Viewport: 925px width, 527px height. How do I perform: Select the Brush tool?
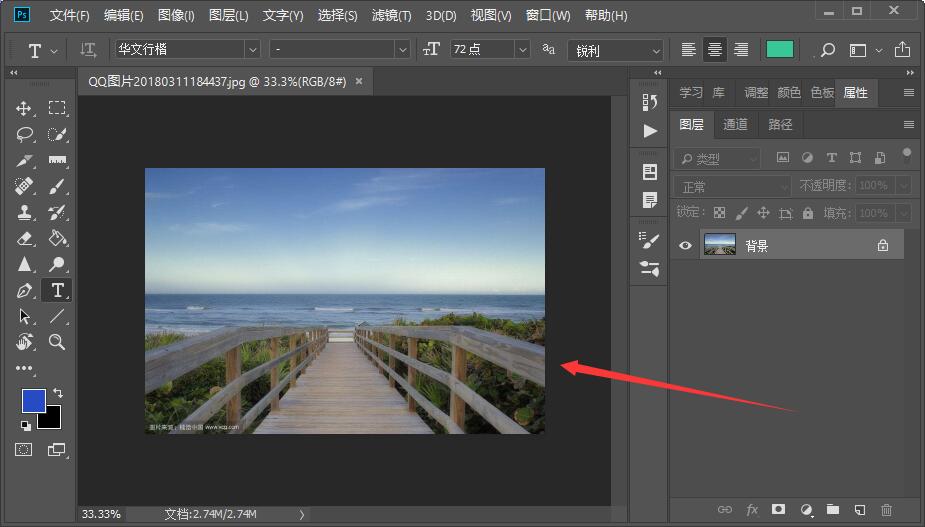57,186
